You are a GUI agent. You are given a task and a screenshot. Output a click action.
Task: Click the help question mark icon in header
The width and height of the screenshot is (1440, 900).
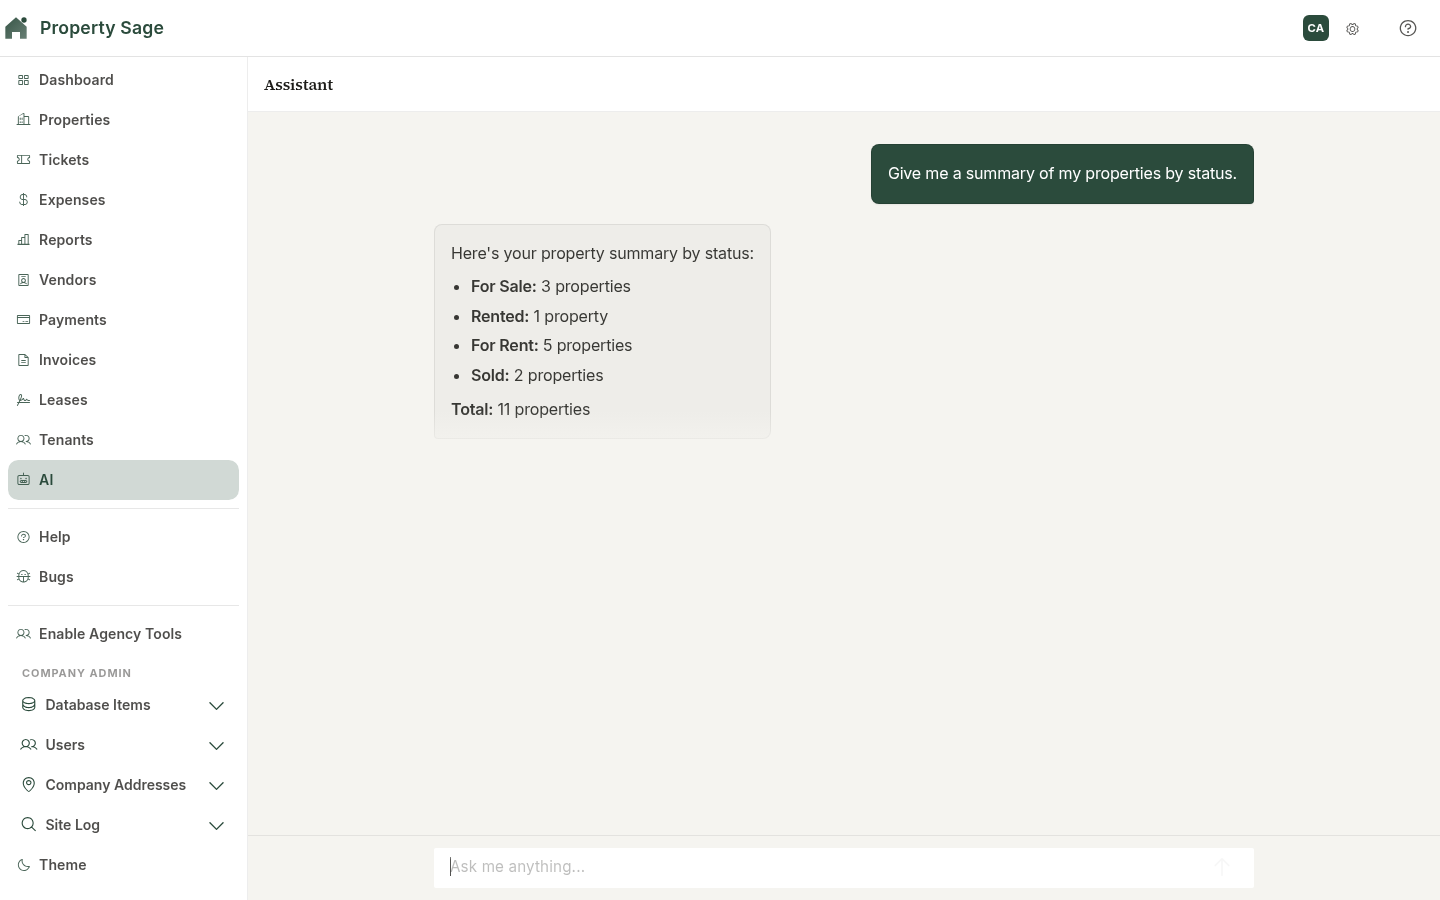click(1408, 28)
